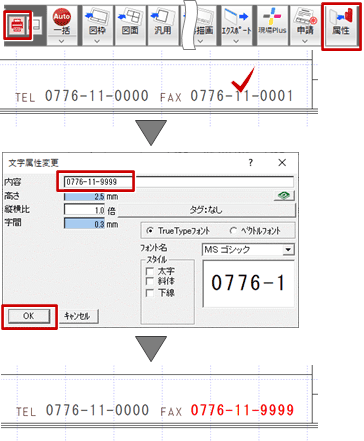Expand the arrow below エクスポート
This screenshot has width=364, height=441.
click(236, 41)
